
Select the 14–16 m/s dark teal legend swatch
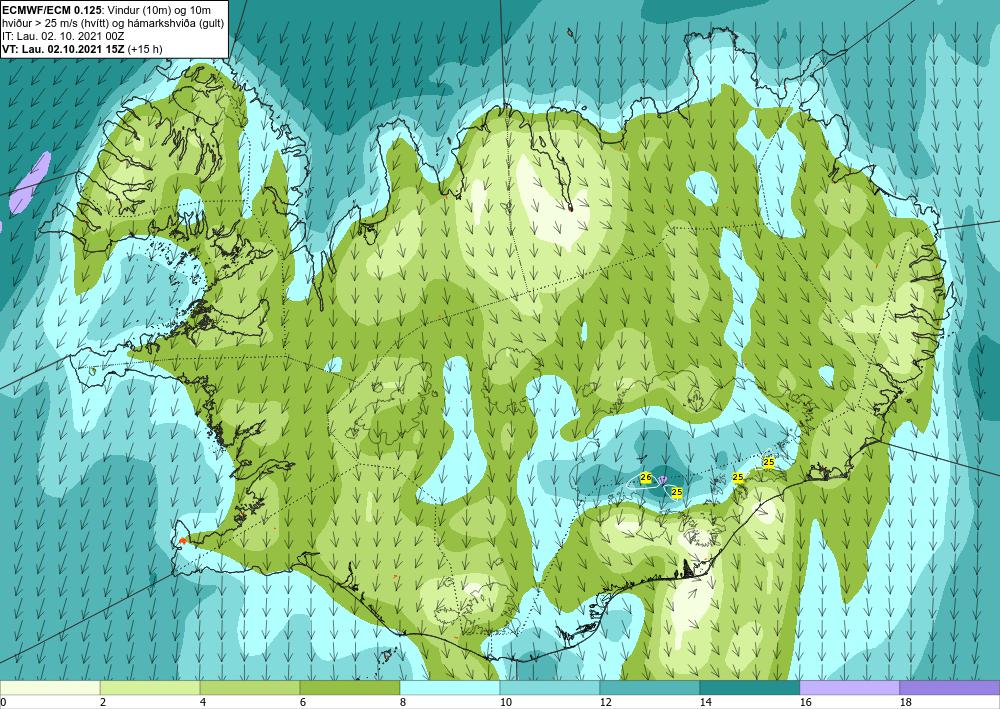(750, 687)
